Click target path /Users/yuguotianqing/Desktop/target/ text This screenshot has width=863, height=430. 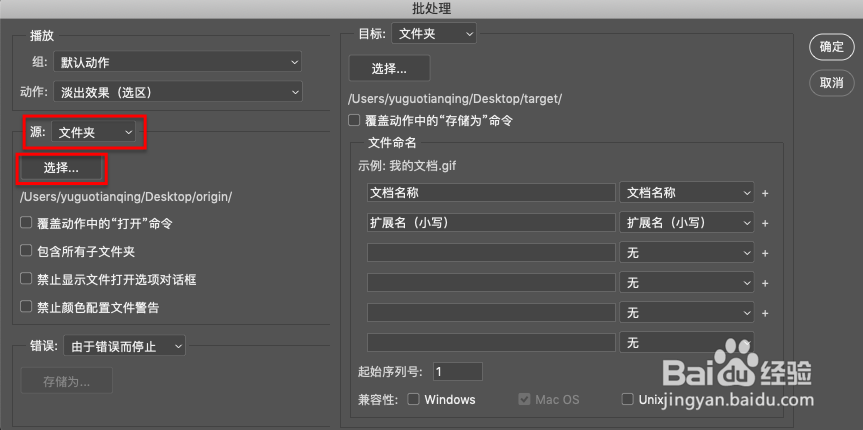455,99
